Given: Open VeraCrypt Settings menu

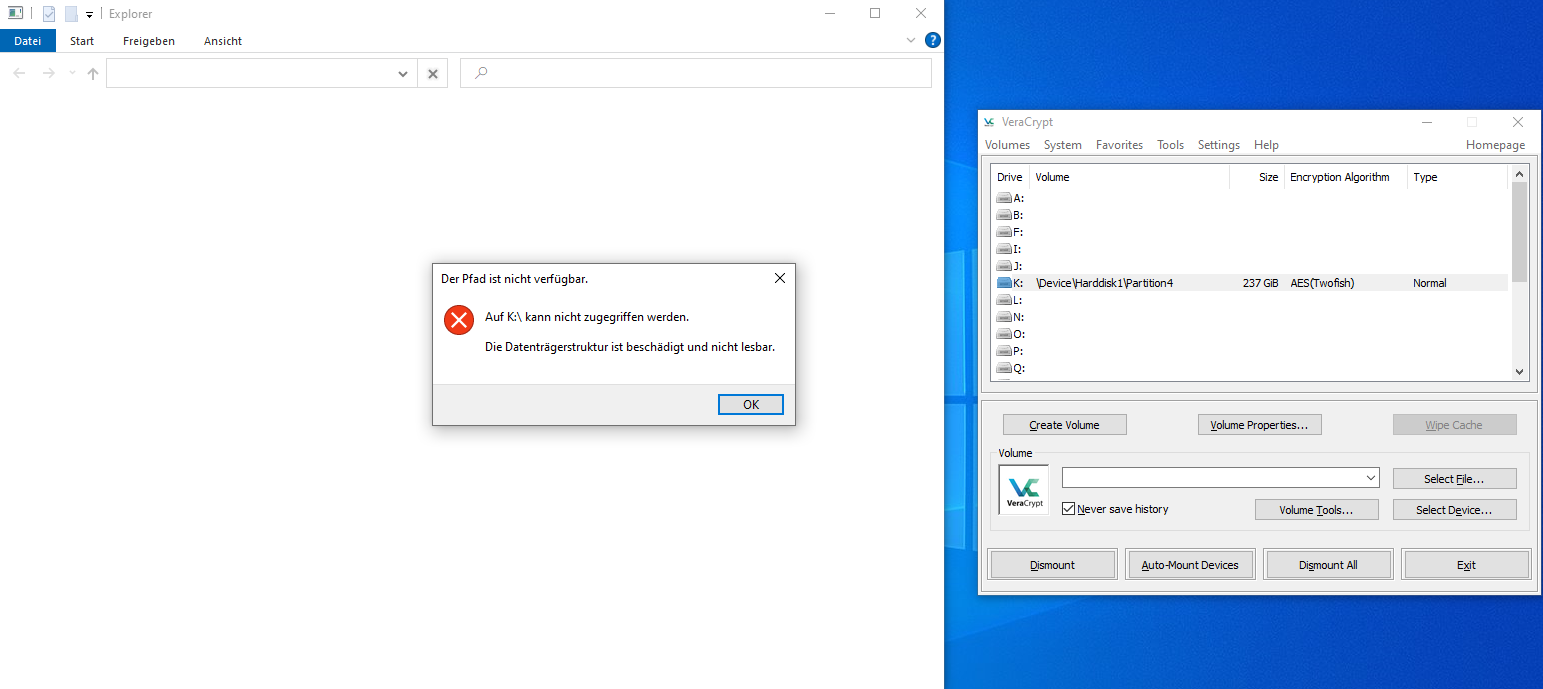Looking at the screenshot, I should pyautogui.click(x=1219, y=145).
